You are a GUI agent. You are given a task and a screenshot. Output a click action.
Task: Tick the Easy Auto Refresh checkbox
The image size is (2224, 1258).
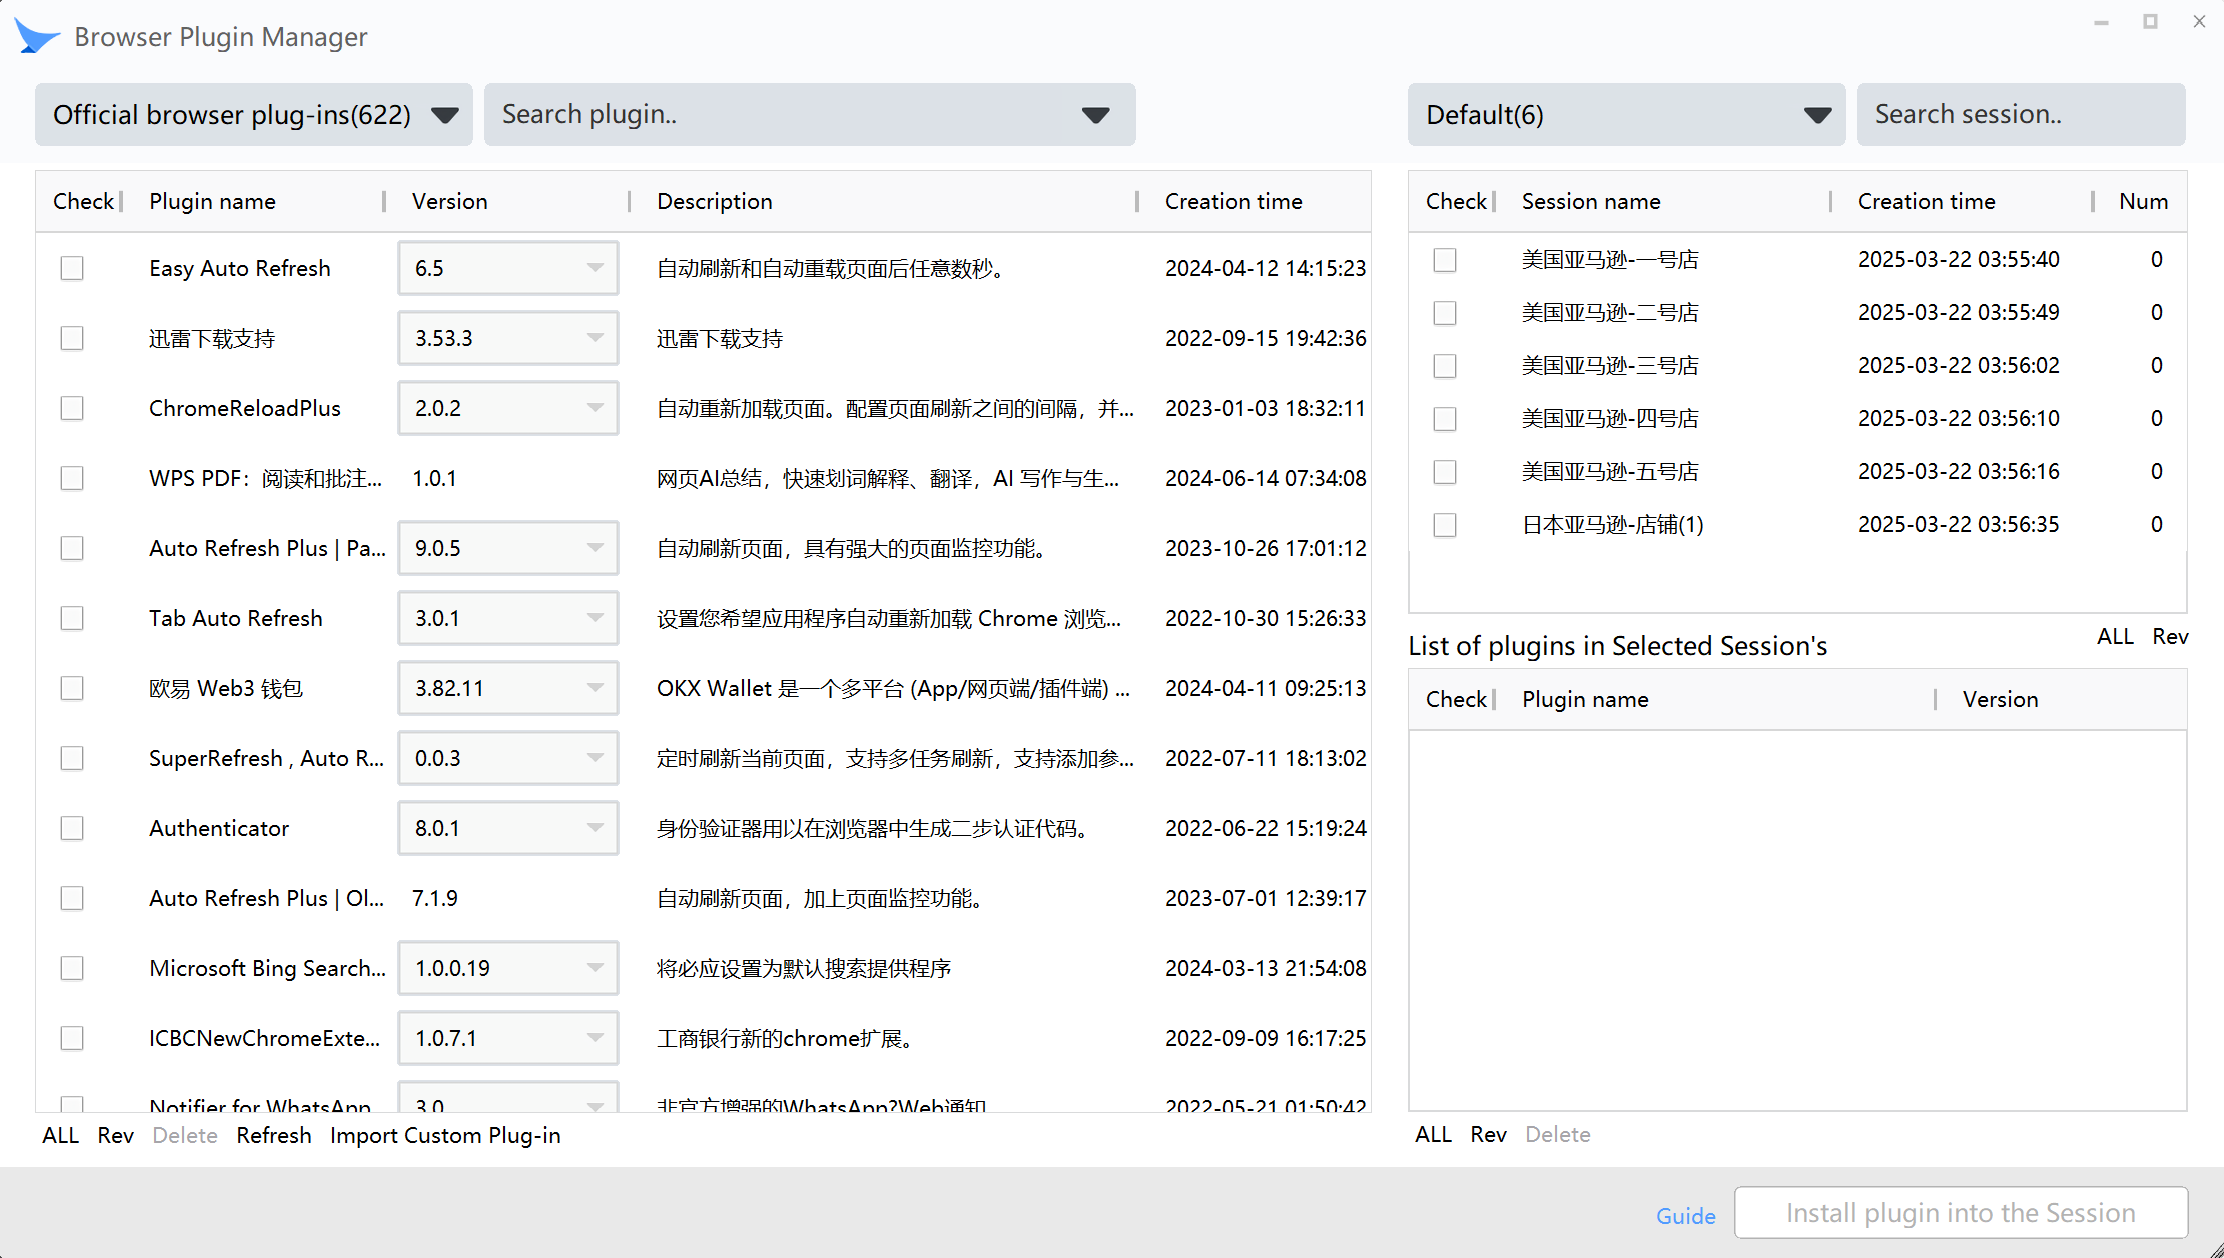point(72,268)
